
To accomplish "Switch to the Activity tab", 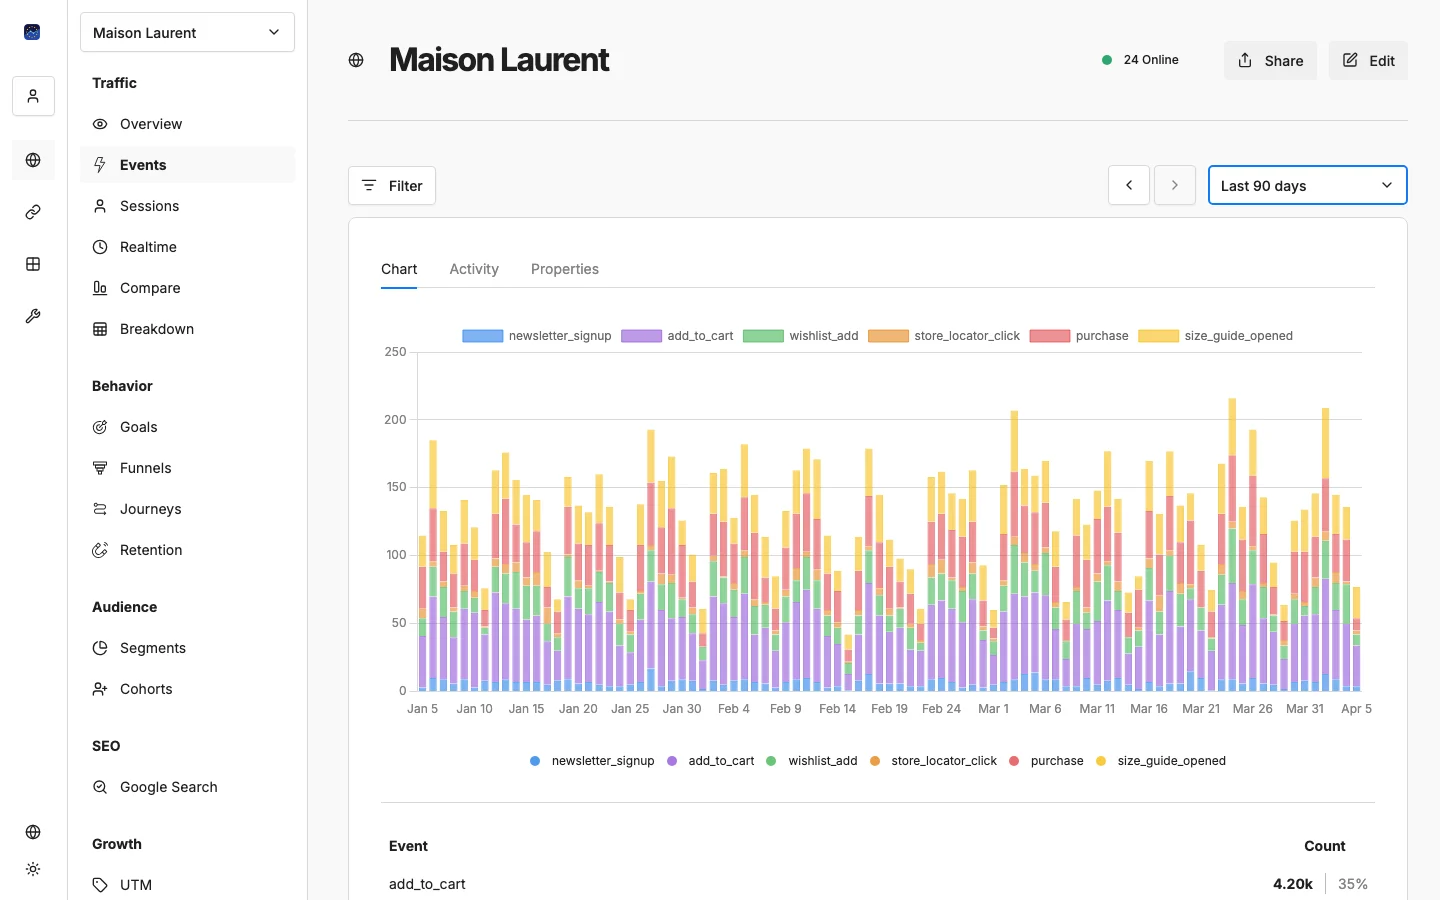I will pos(474,269).
